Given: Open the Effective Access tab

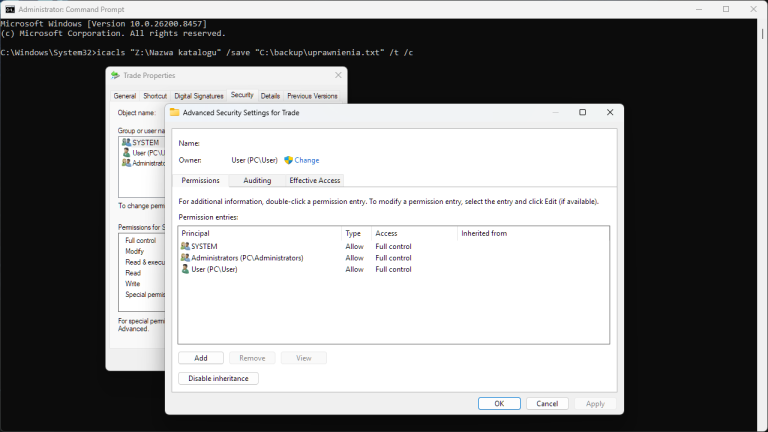Looking at the screenshot, I should (x=314, y=180).
